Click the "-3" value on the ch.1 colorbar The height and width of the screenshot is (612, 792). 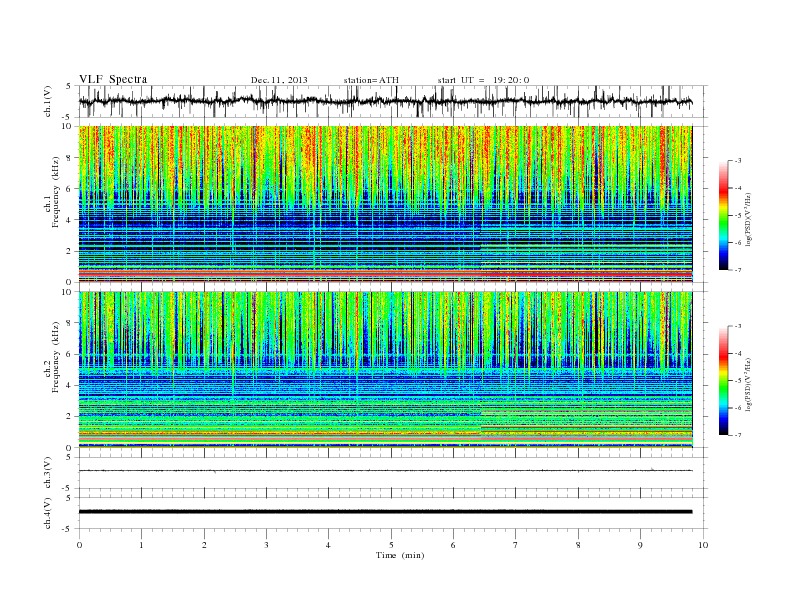point(738,161)
